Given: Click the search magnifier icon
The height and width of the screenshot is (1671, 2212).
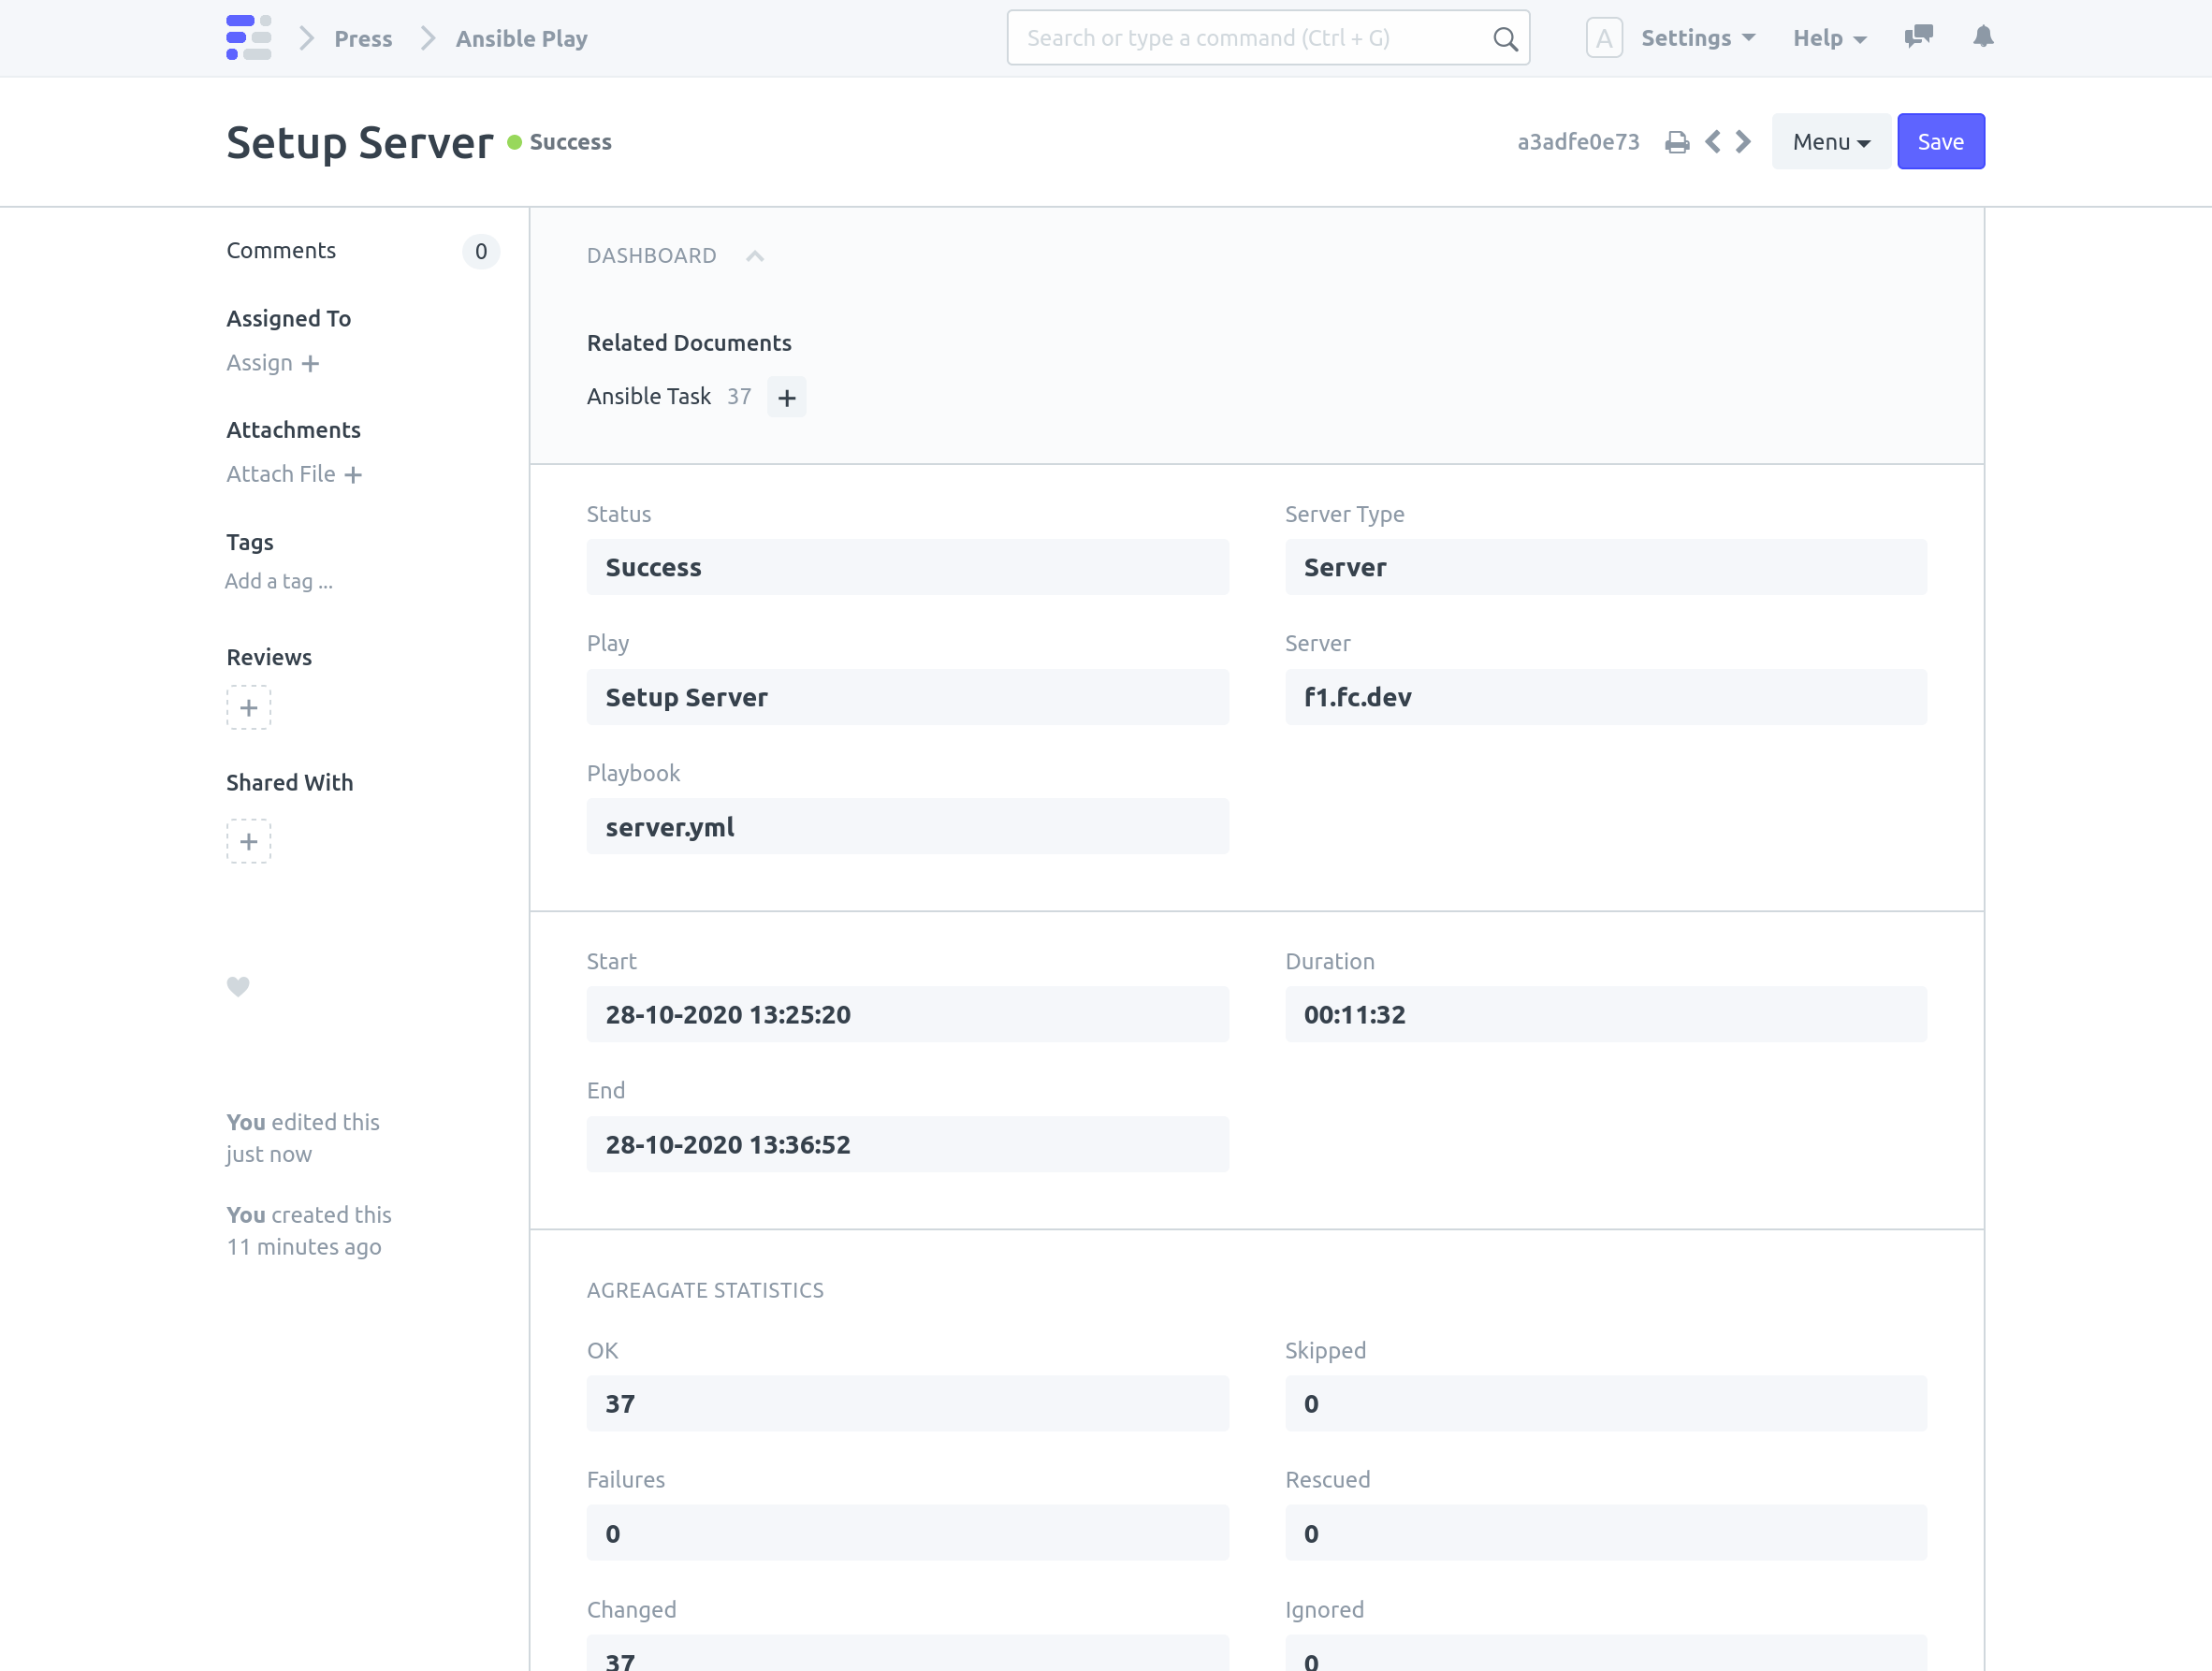Looking at the screenshot, I should tap(1504, 39).
